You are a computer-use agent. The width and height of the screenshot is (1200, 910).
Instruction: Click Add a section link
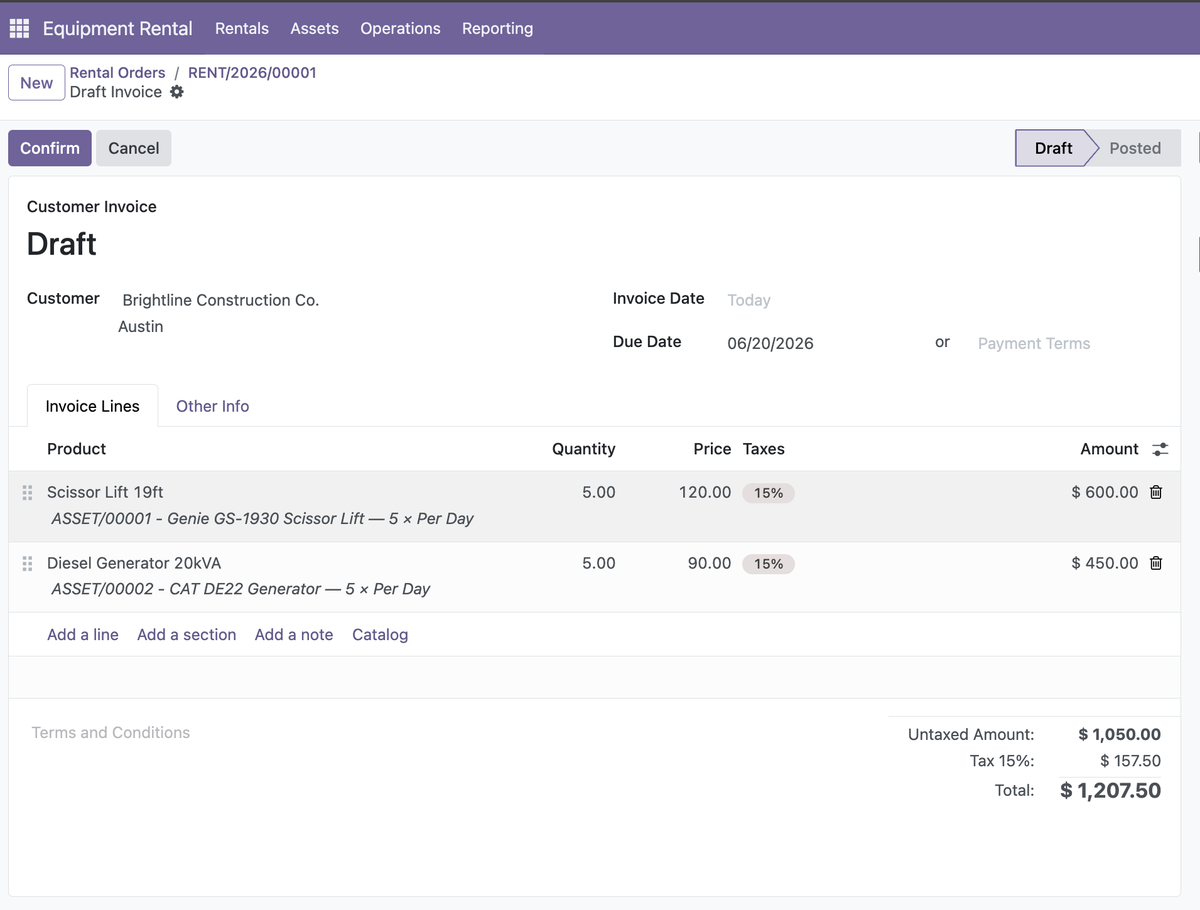click(187, 635)
